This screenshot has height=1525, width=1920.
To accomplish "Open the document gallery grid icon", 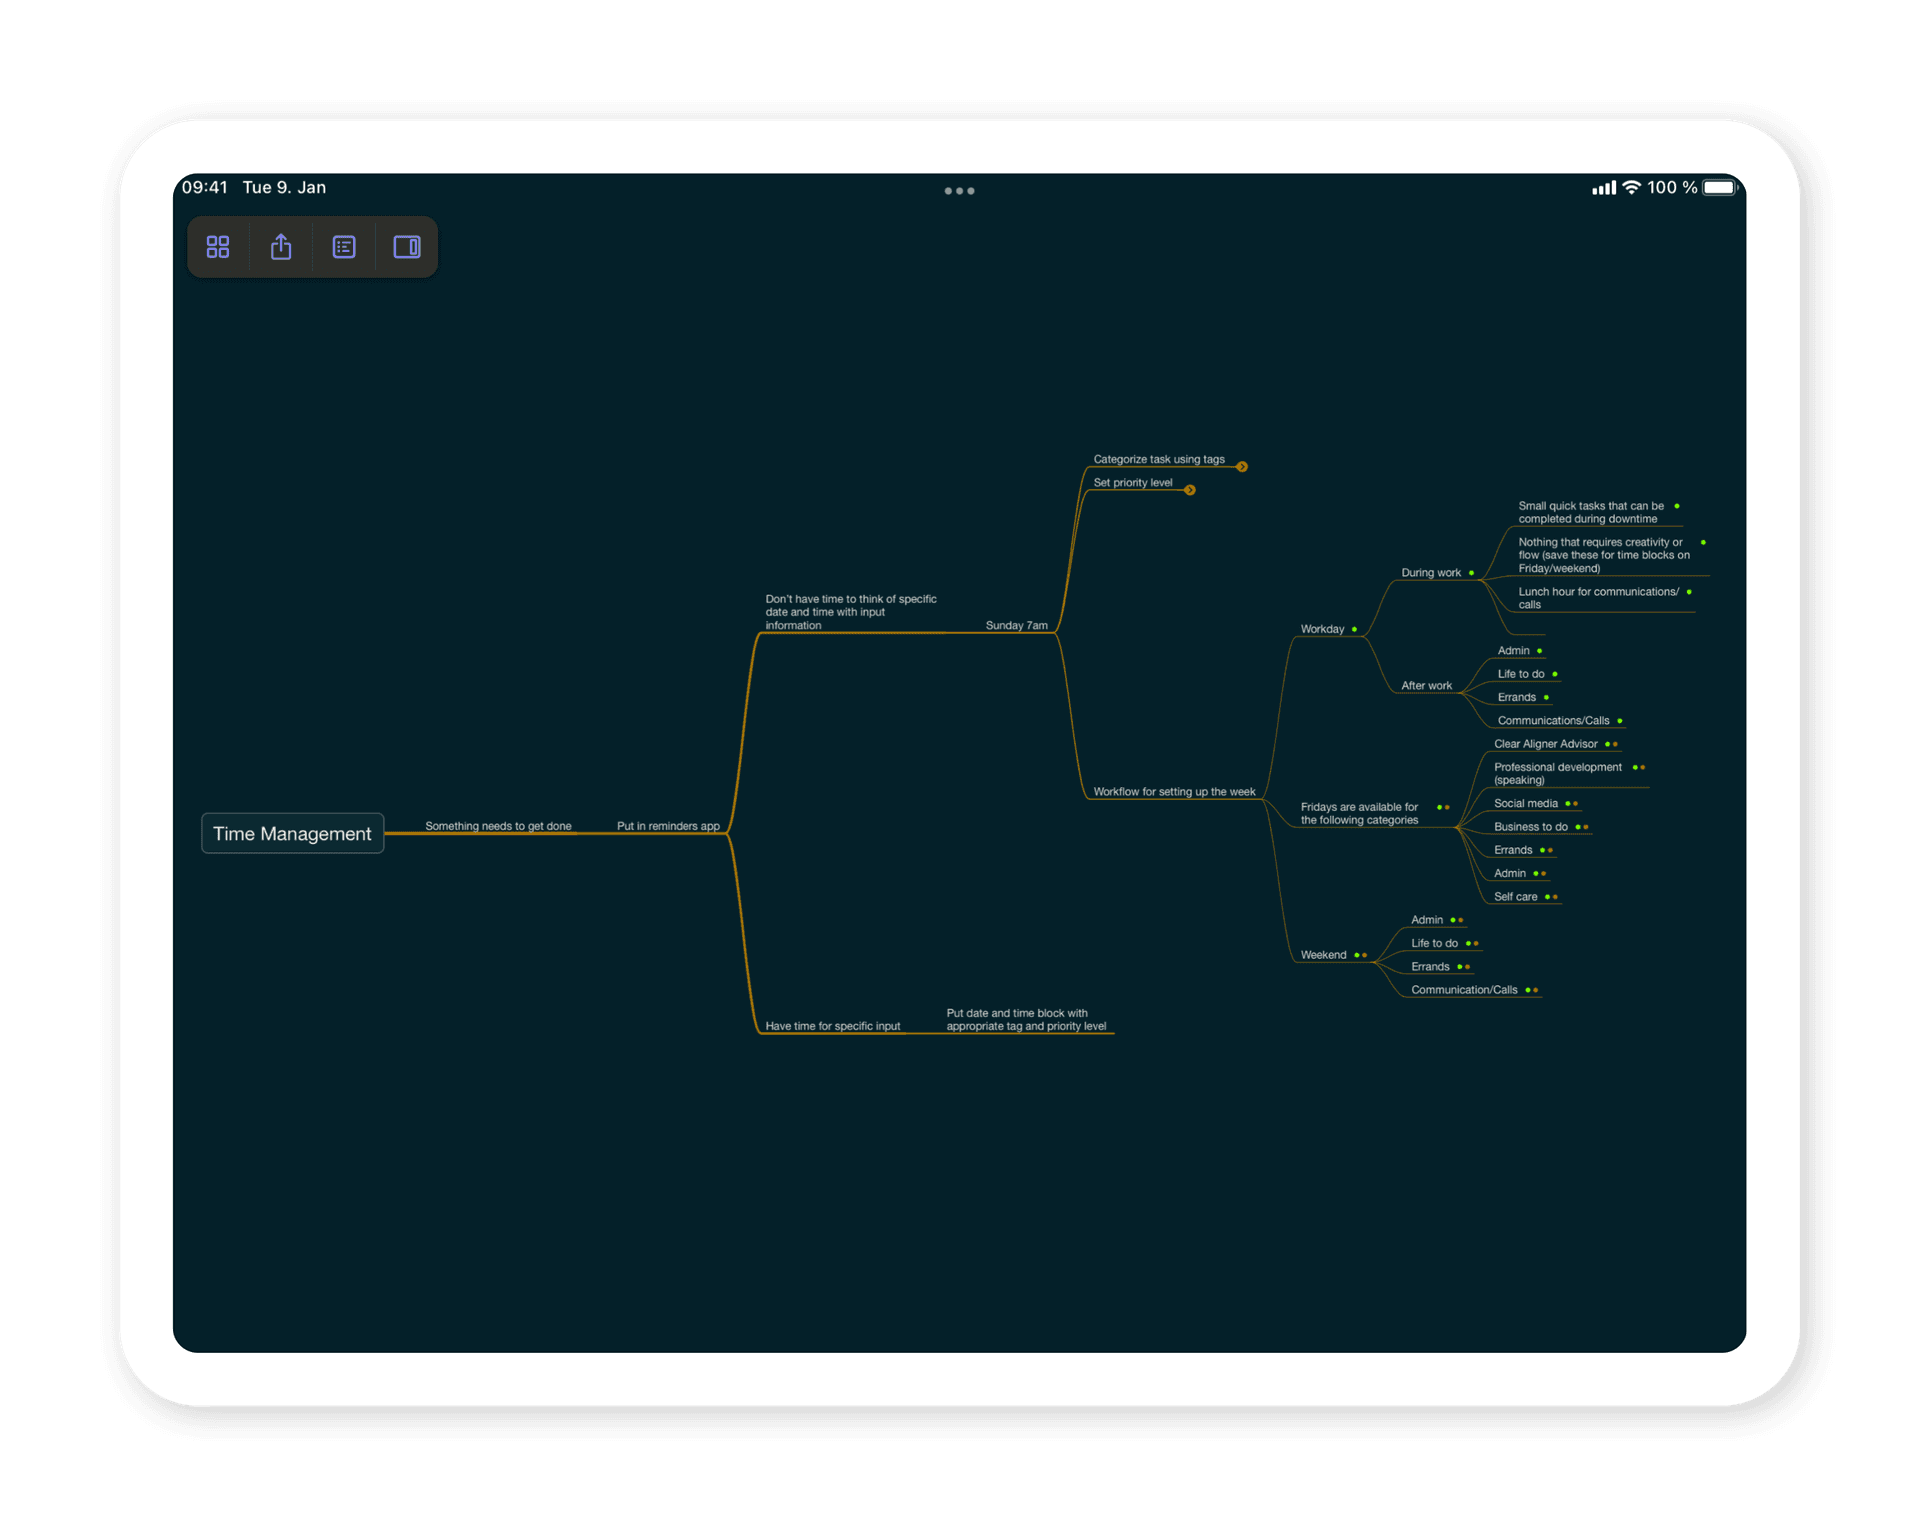I will pos(218,246).
